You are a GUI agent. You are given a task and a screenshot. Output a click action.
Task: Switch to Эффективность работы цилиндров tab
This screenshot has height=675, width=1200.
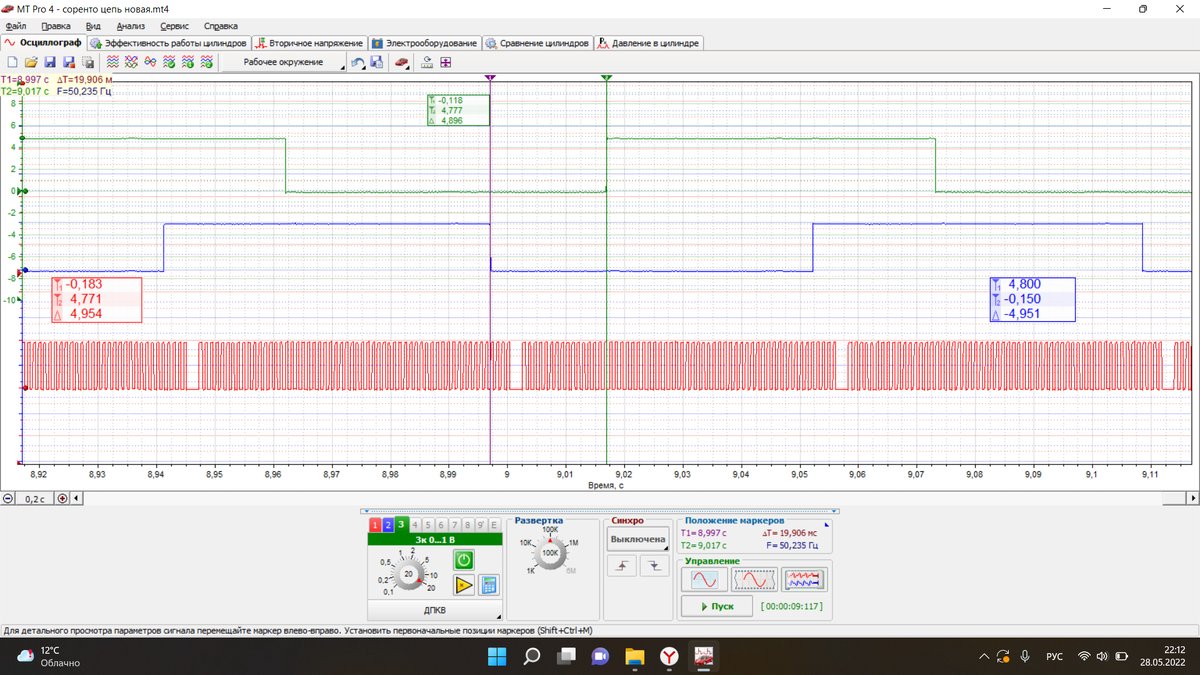[169, 43]
